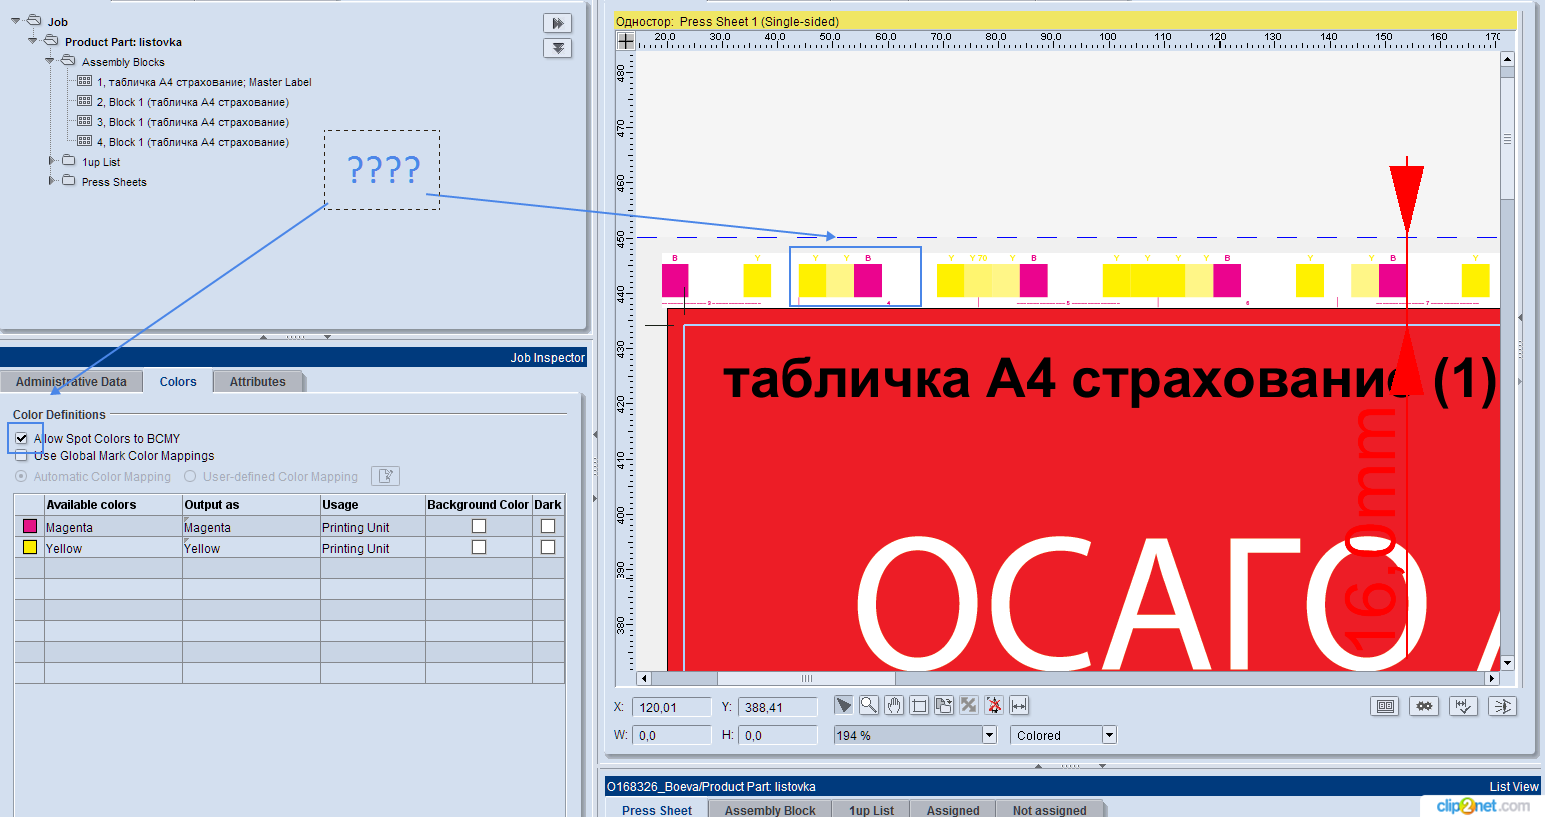Click the H height input field

click(777, 735)
